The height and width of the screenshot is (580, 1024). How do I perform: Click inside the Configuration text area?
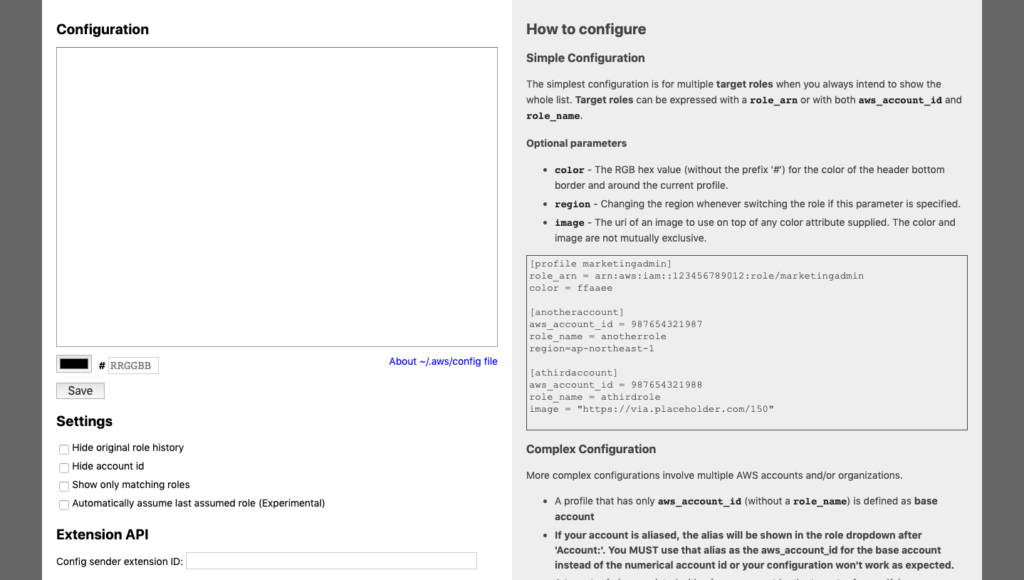click(276, 196)
